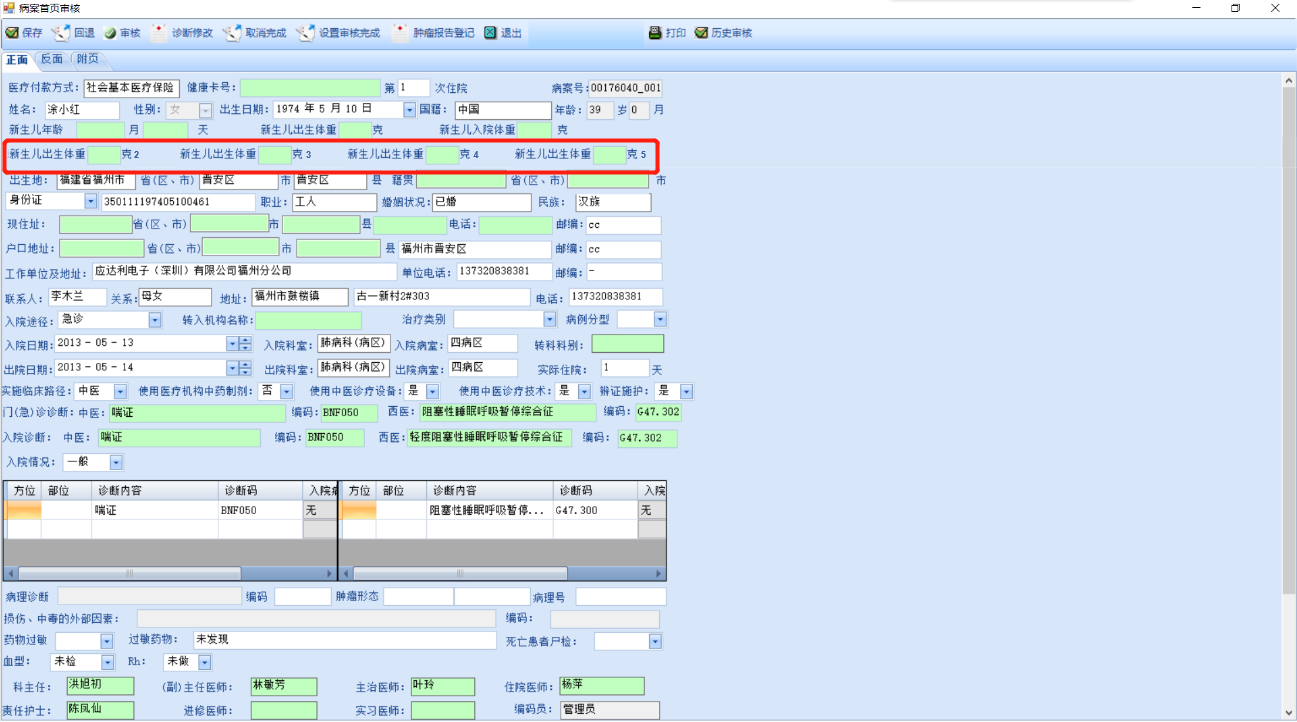This screenshot has width=1297, height=722.
Task: Click the 出院科室 field showing 肺病科(病区)
Action: tap(353, 368)
